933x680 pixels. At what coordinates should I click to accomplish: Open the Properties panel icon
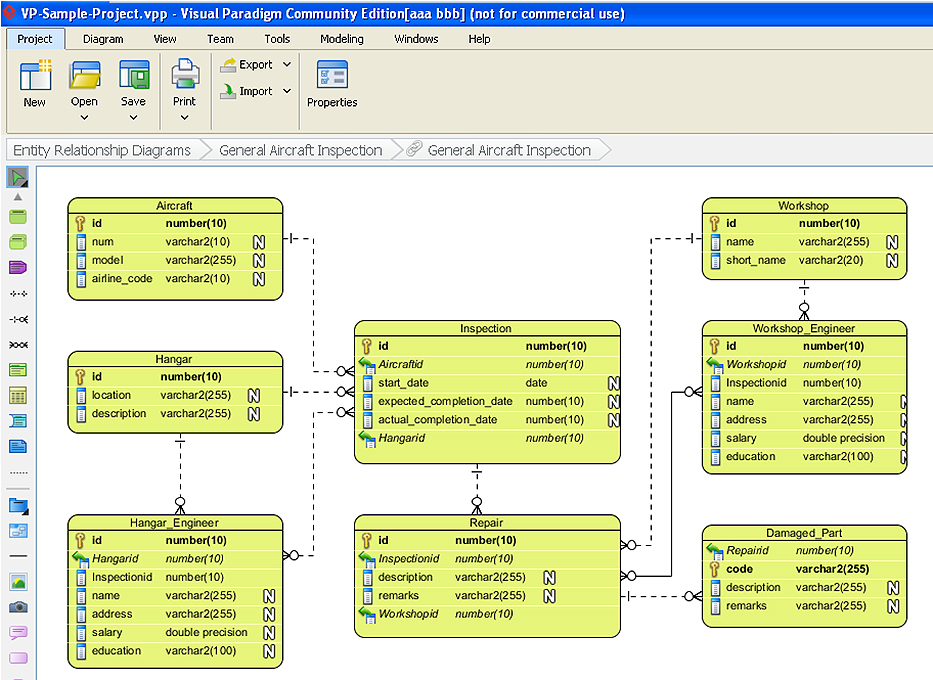332,76
